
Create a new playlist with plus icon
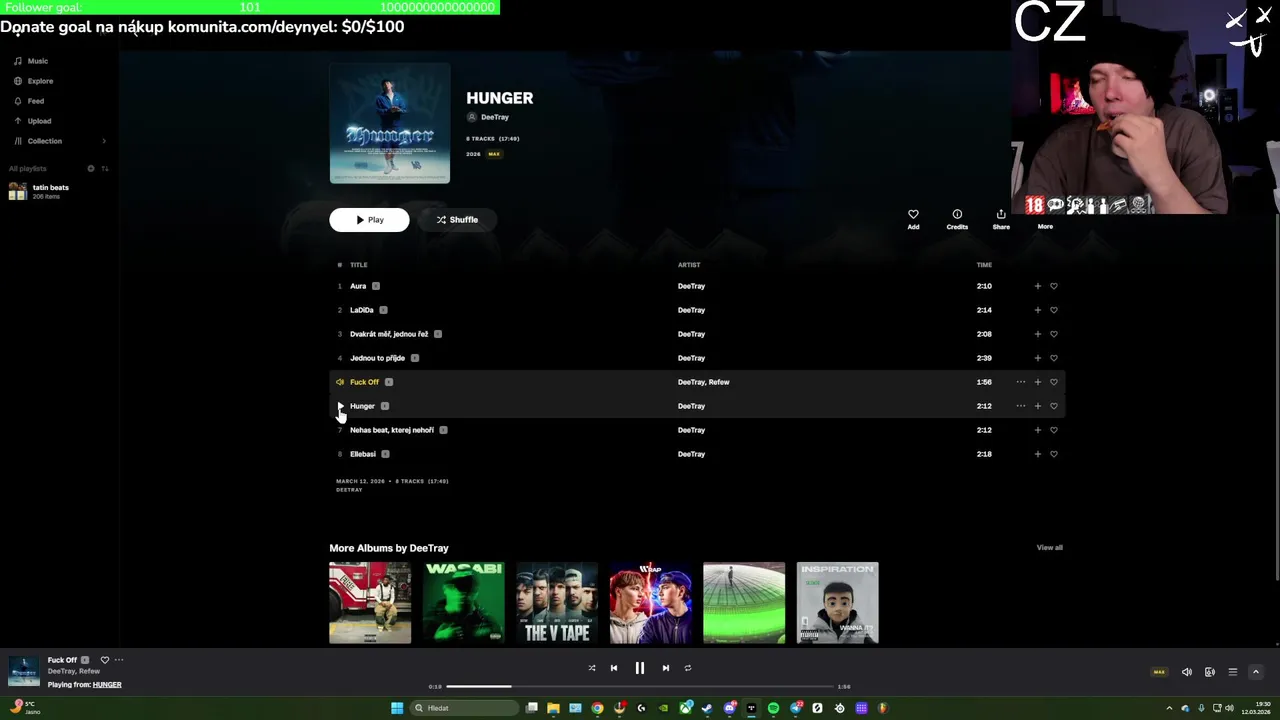(90, 168)
